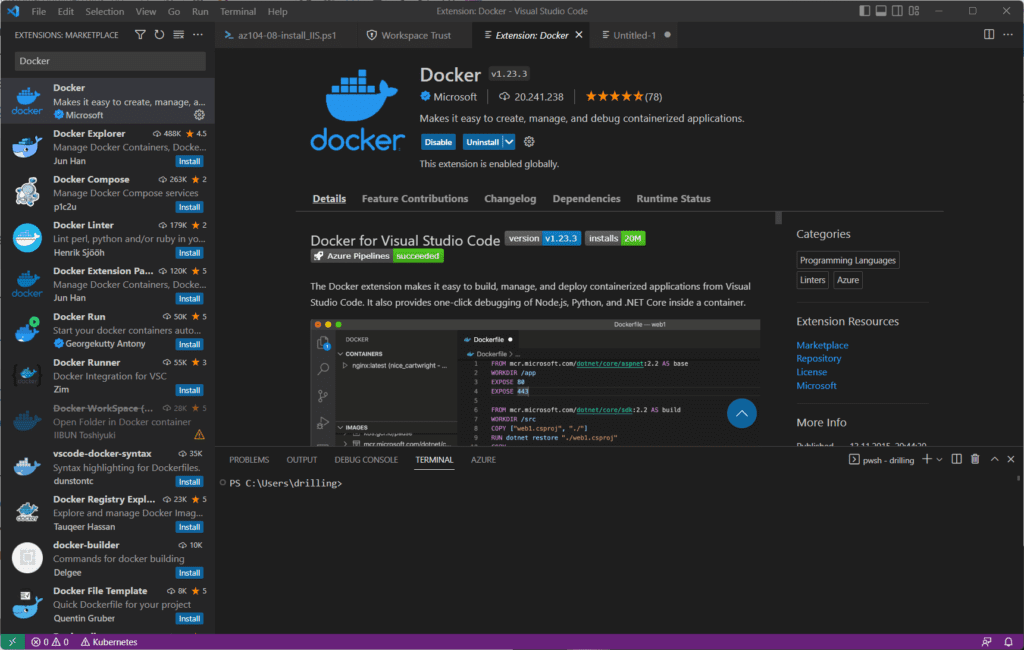Open Runtime Status tab

(x=673, y=199)
